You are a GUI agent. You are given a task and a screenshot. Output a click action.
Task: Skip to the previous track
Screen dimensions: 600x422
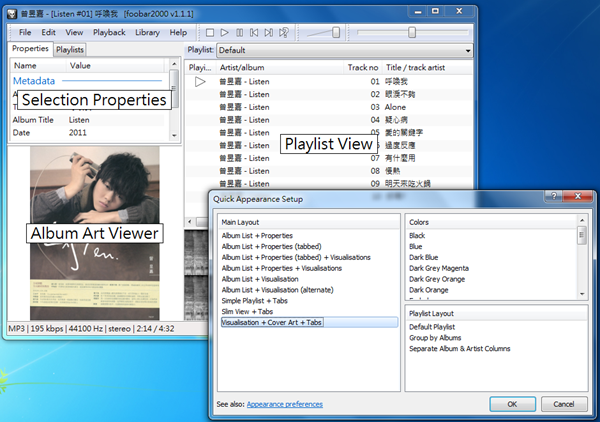pyautogui.click(x=255, y=33)
